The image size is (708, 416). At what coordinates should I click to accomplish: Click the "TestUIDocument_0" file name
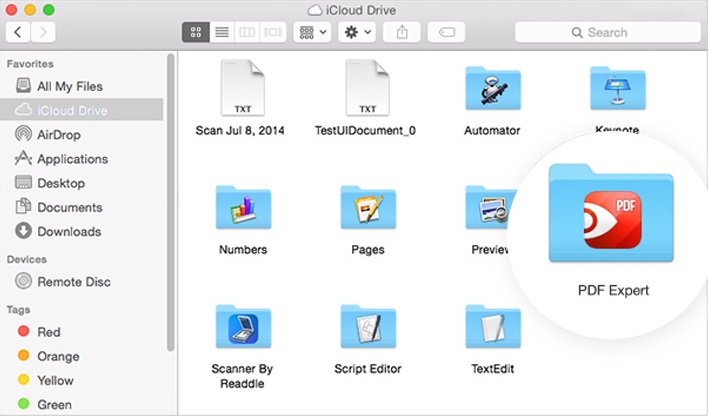click(365, 131)
